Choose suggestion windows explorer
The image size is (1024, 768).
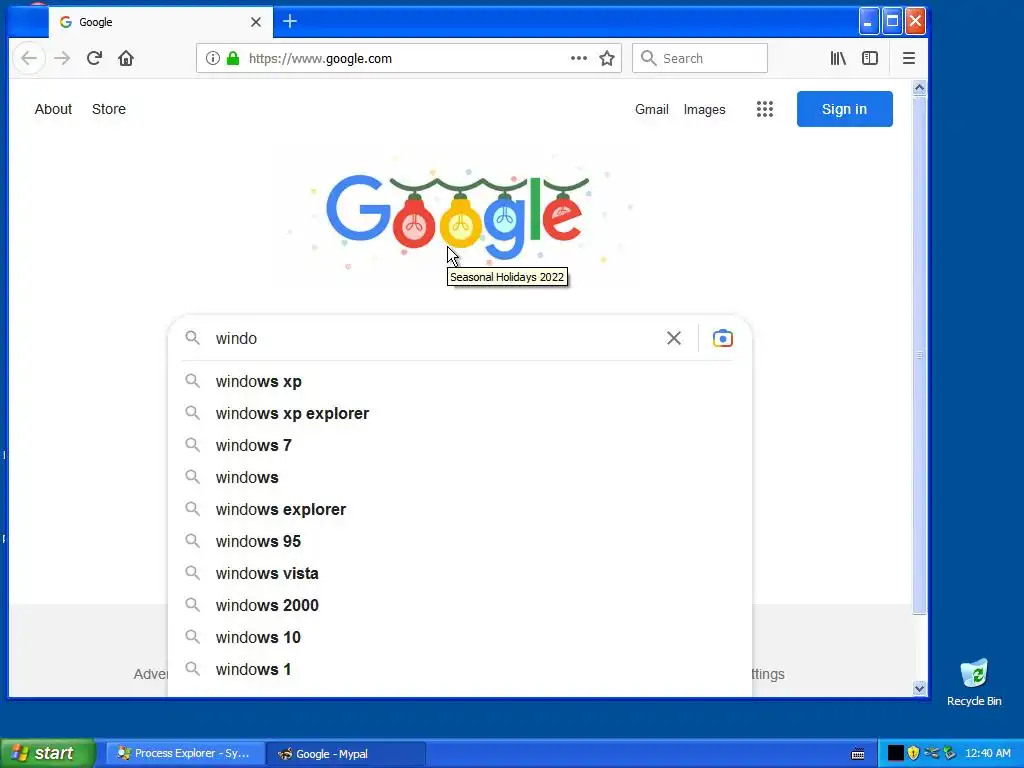459,509
